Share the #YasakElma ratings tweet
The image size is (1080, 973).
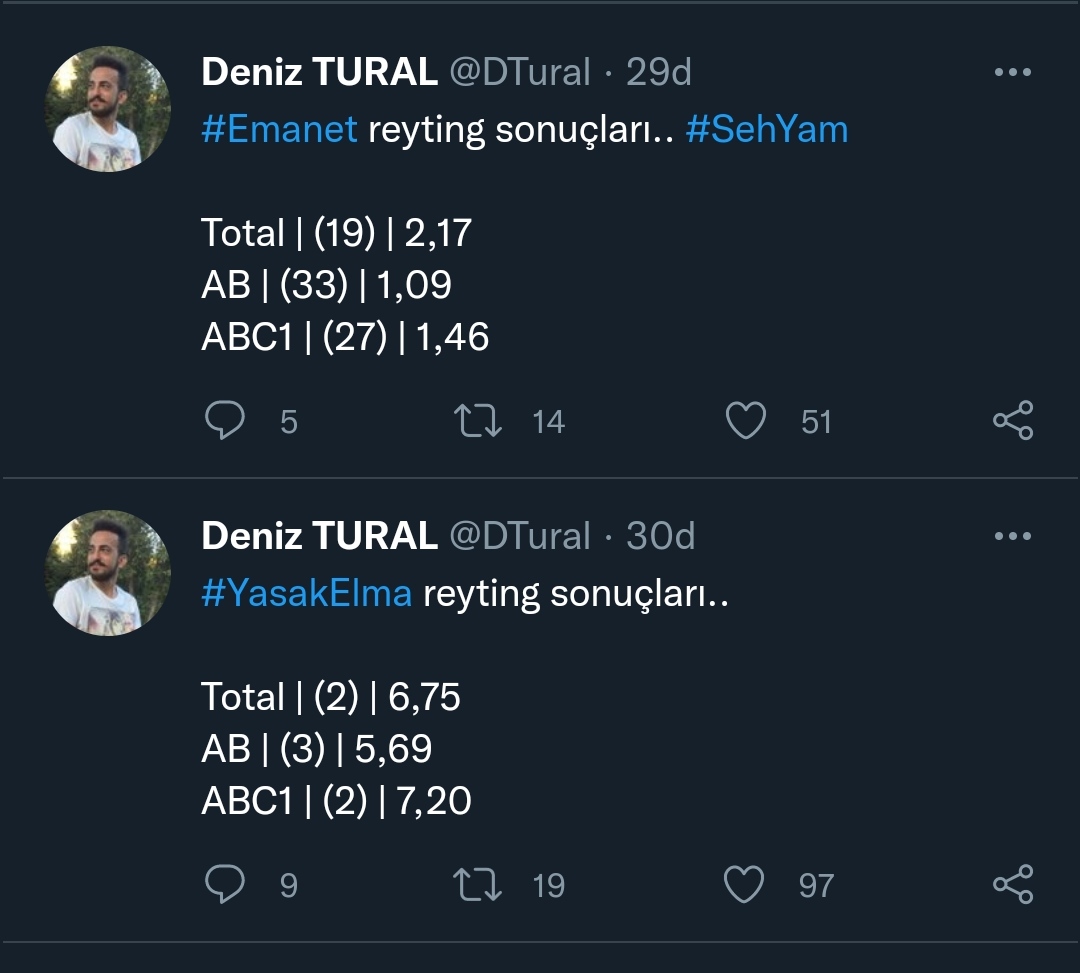coord(1012,885)
